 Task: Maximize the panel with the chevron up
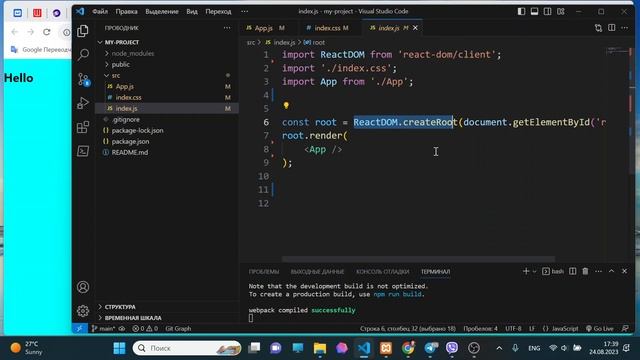(x=611, y=271)
